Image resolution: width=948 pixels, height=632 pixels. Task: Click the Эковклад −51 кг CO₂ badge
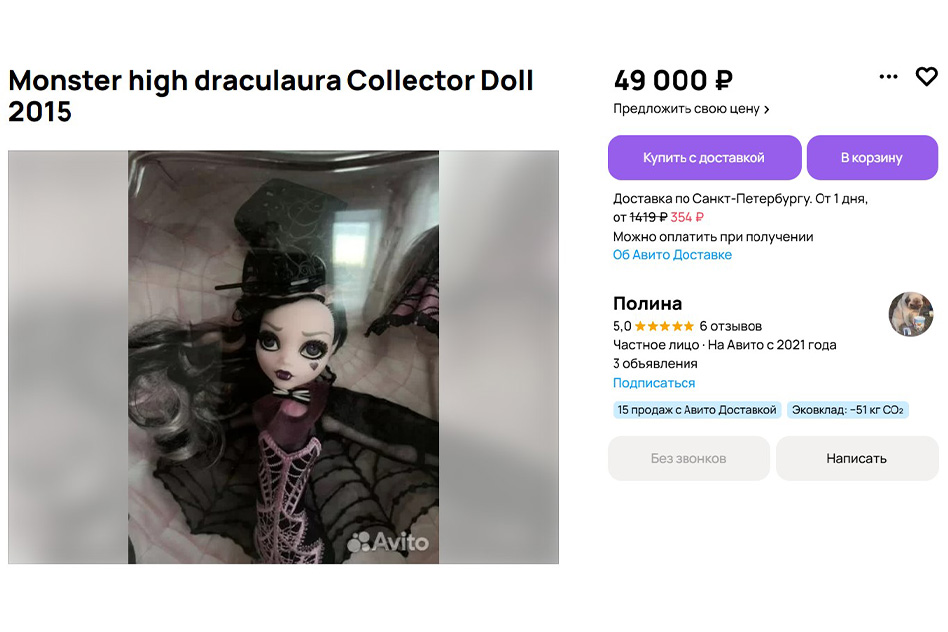pos(848,410)
